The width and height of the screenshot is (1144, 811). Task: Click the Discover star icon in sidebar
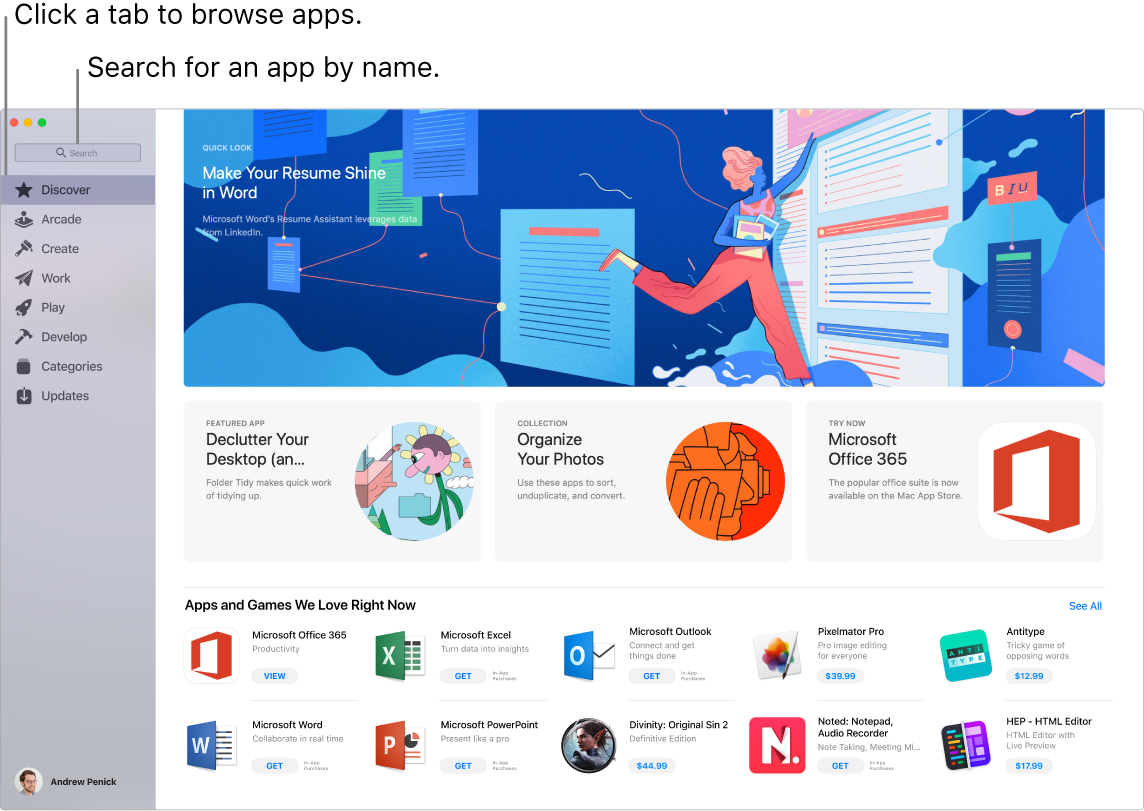click(24, 190)
